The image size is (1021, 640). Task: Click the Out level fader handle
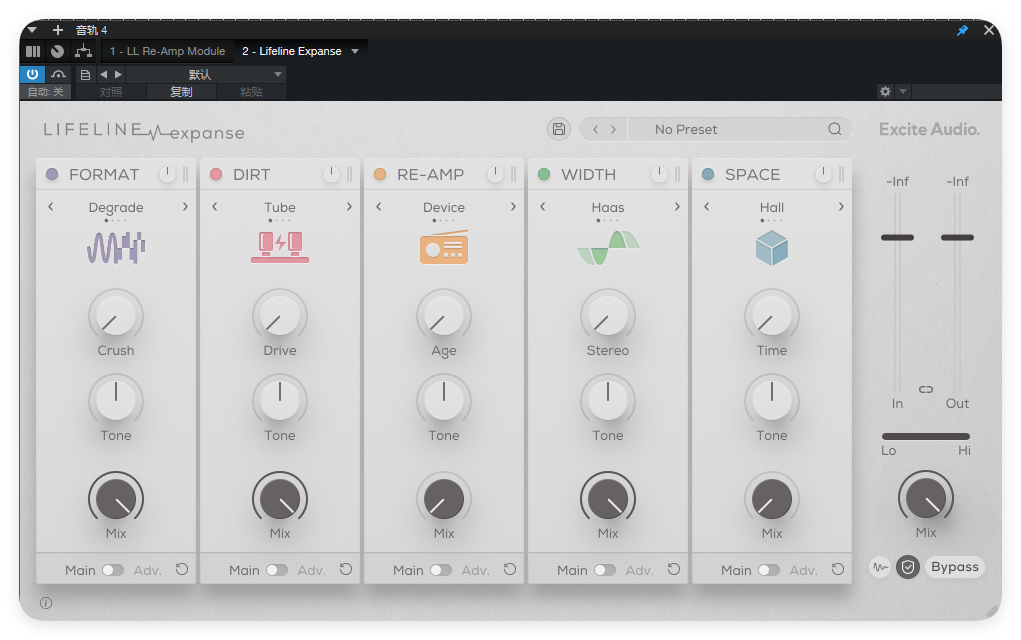pos(957,238)
